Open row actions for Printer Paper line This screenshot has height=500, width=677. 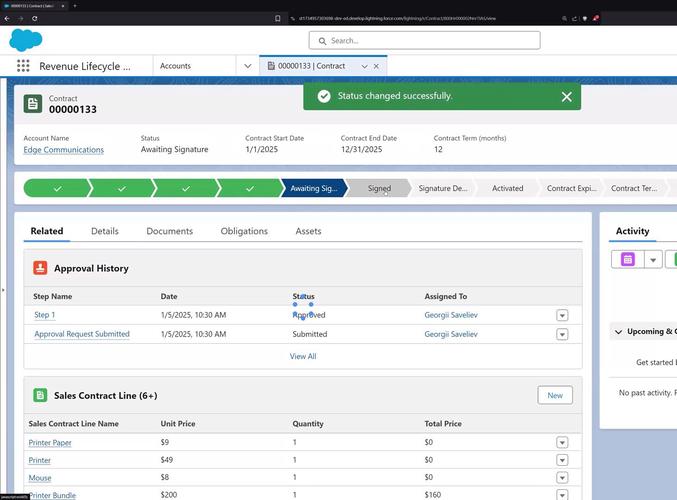(562, 443)
